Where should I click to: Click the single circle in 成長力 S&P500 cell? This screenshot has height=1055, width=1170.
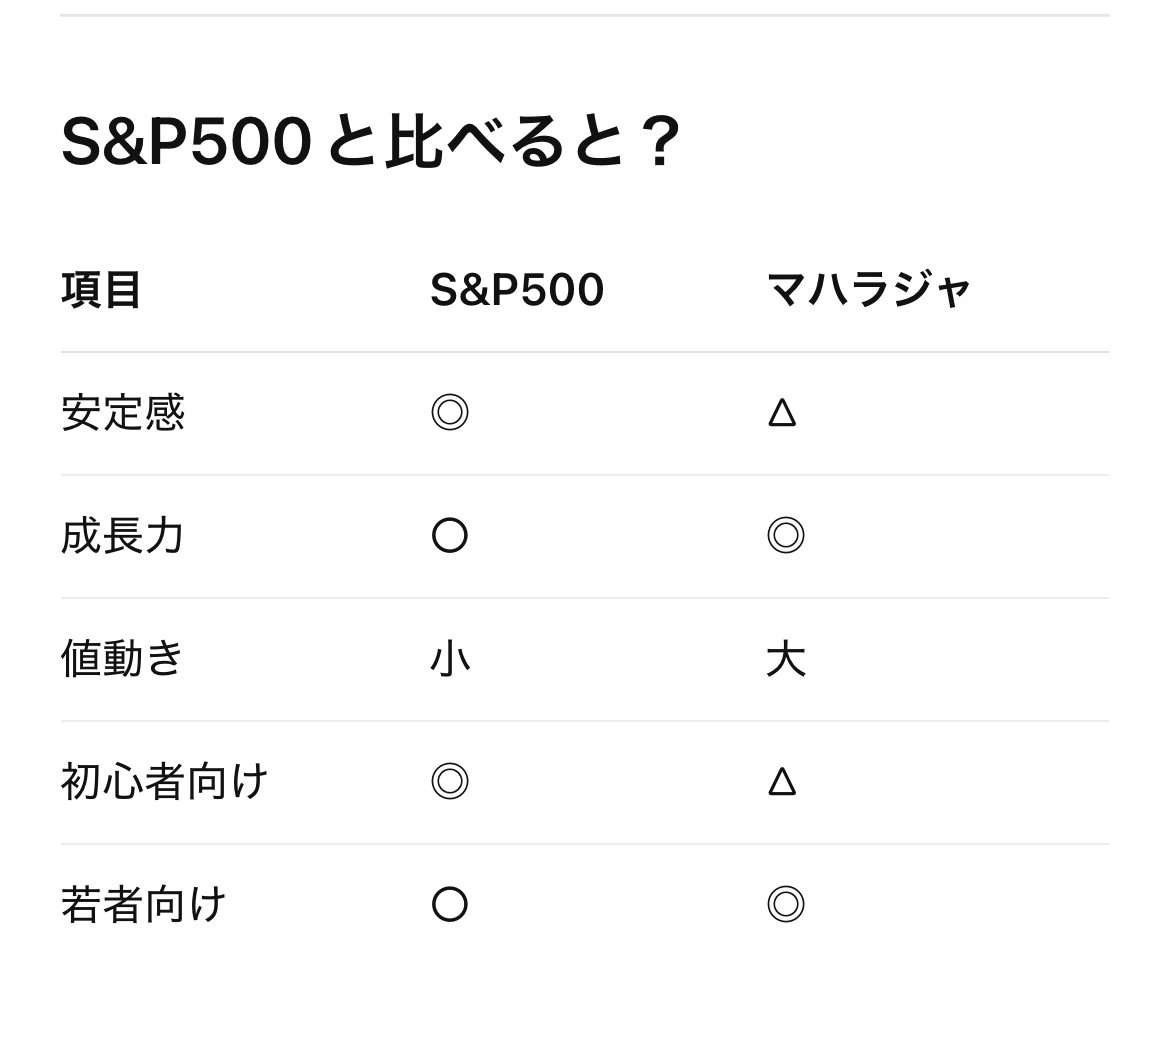[x=450, y=536]
